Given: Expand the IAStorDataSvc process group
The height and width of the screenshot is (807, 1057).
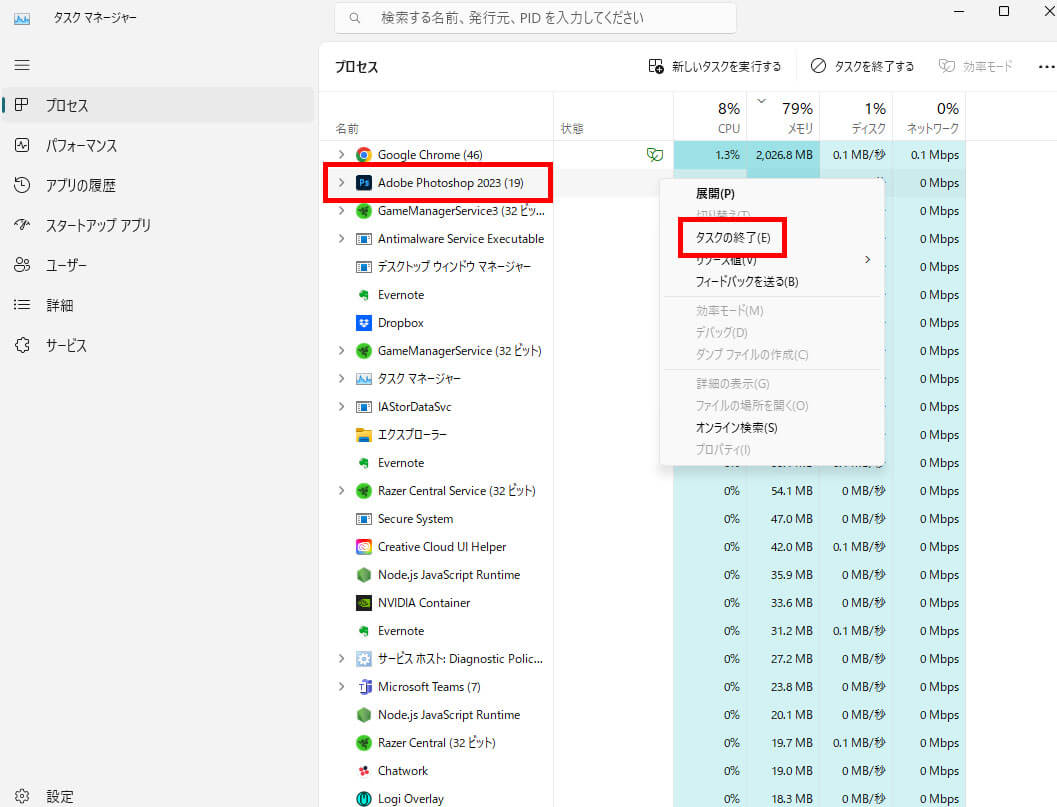Looking at the screenshot, I should (341, 407).
